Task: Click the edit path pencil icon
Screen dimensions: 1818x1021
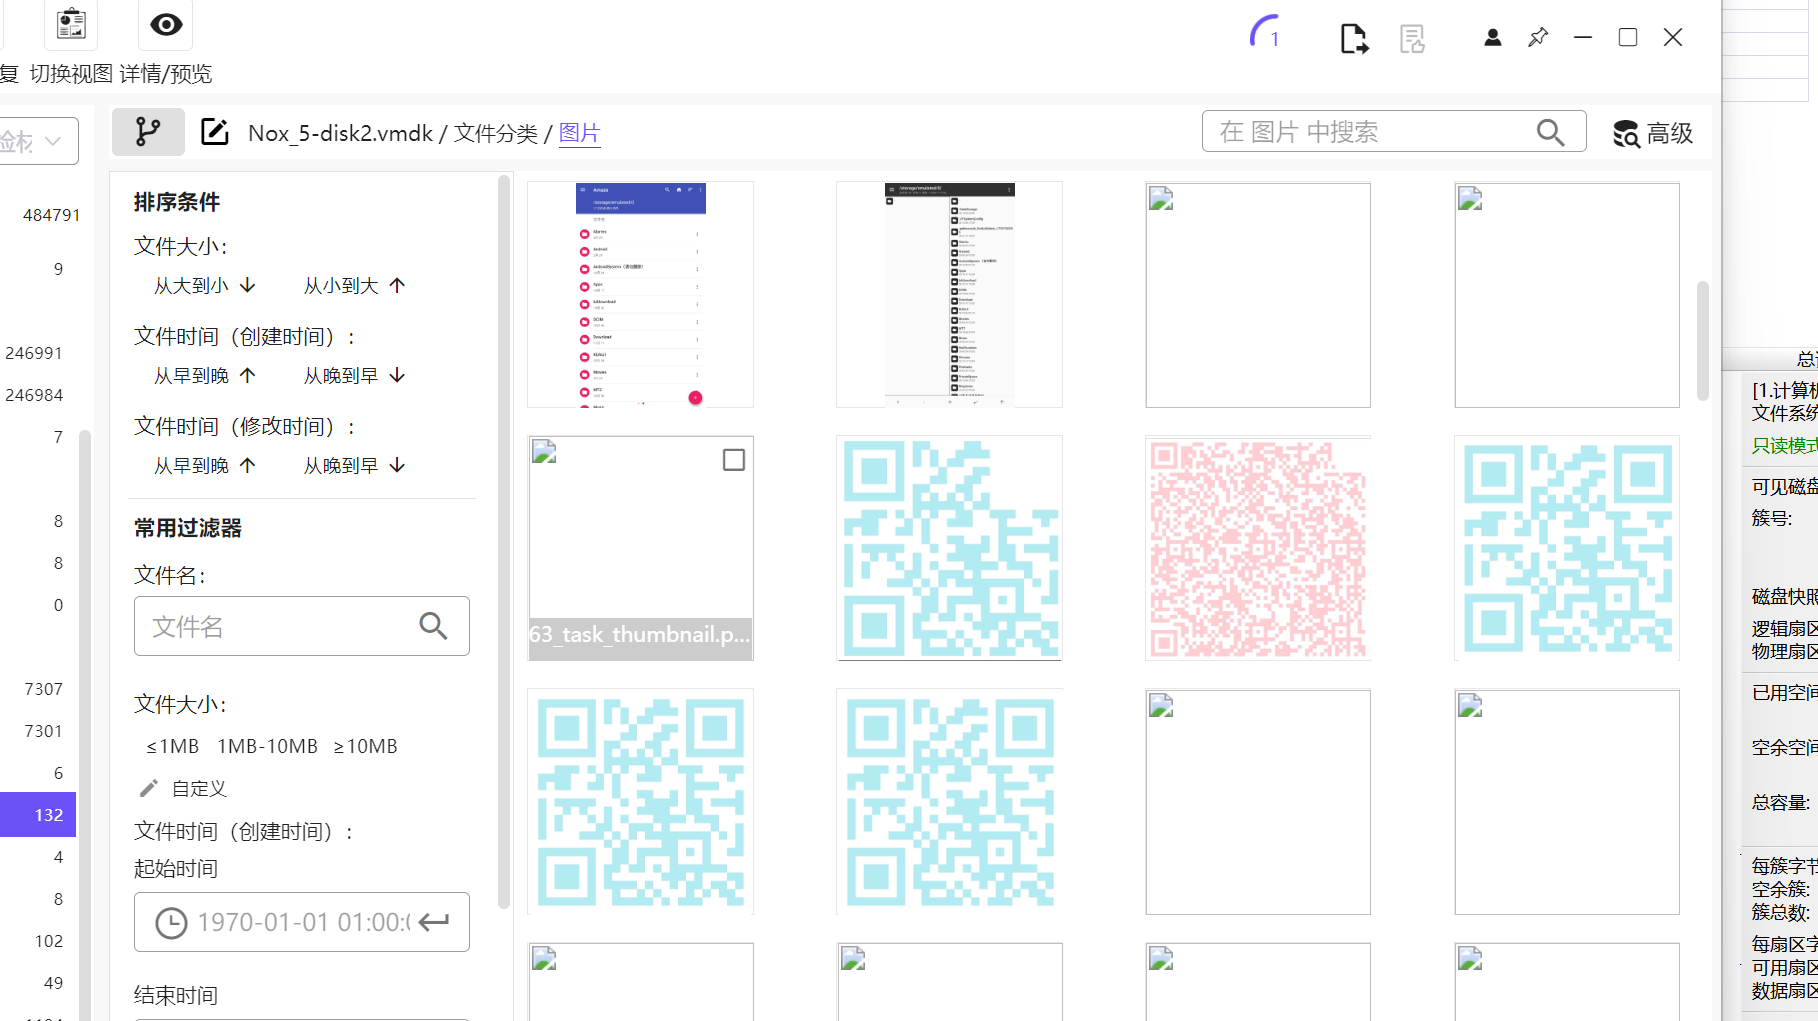Action: tap(214, 132)
